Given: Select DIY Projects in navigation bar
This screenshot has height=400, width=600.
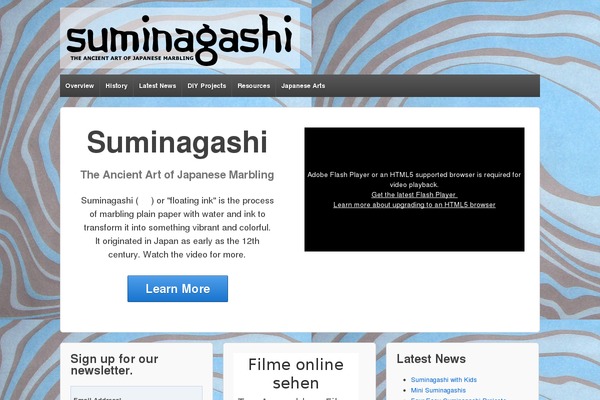Looking at the screenshot, I should pyautogui.click(x=207, y=86).
